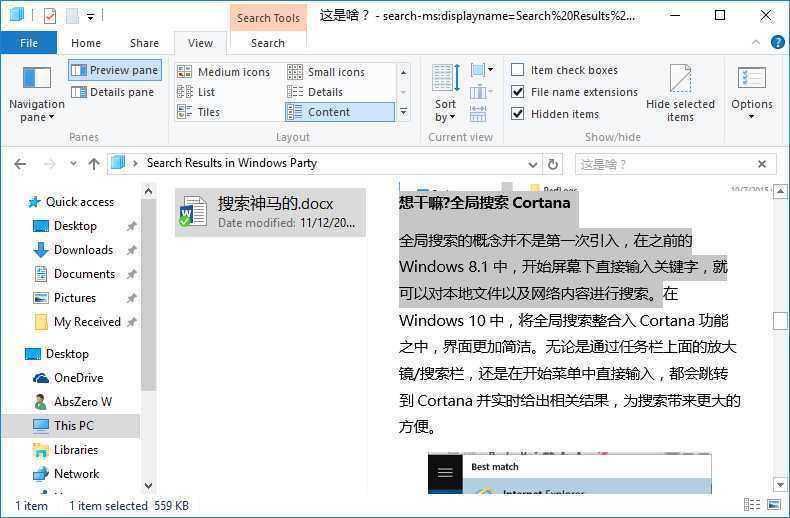Open Pictures folder in navigation pane
The height and width of the screenshot is (518, 790).
coord(74,298)
